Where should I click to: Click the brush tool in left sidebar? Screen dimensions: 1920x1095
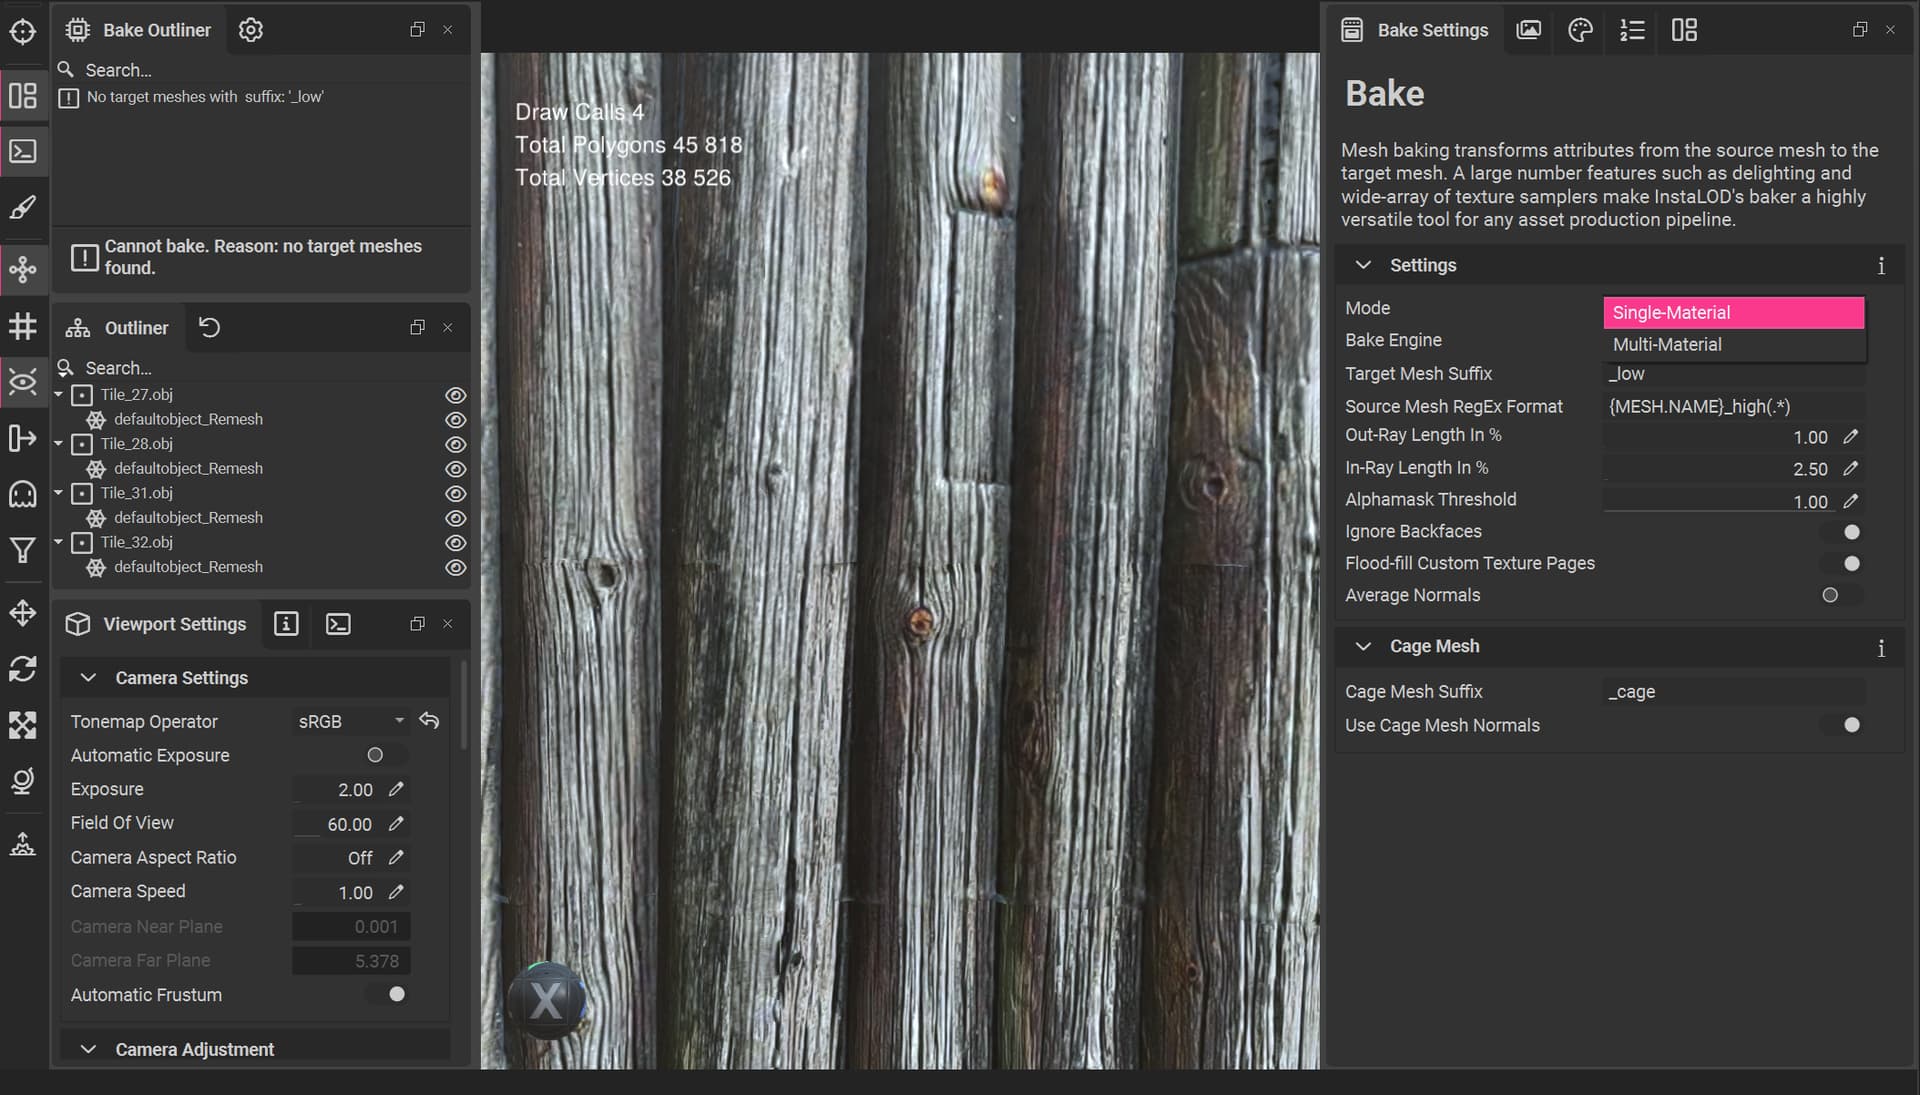22,208
